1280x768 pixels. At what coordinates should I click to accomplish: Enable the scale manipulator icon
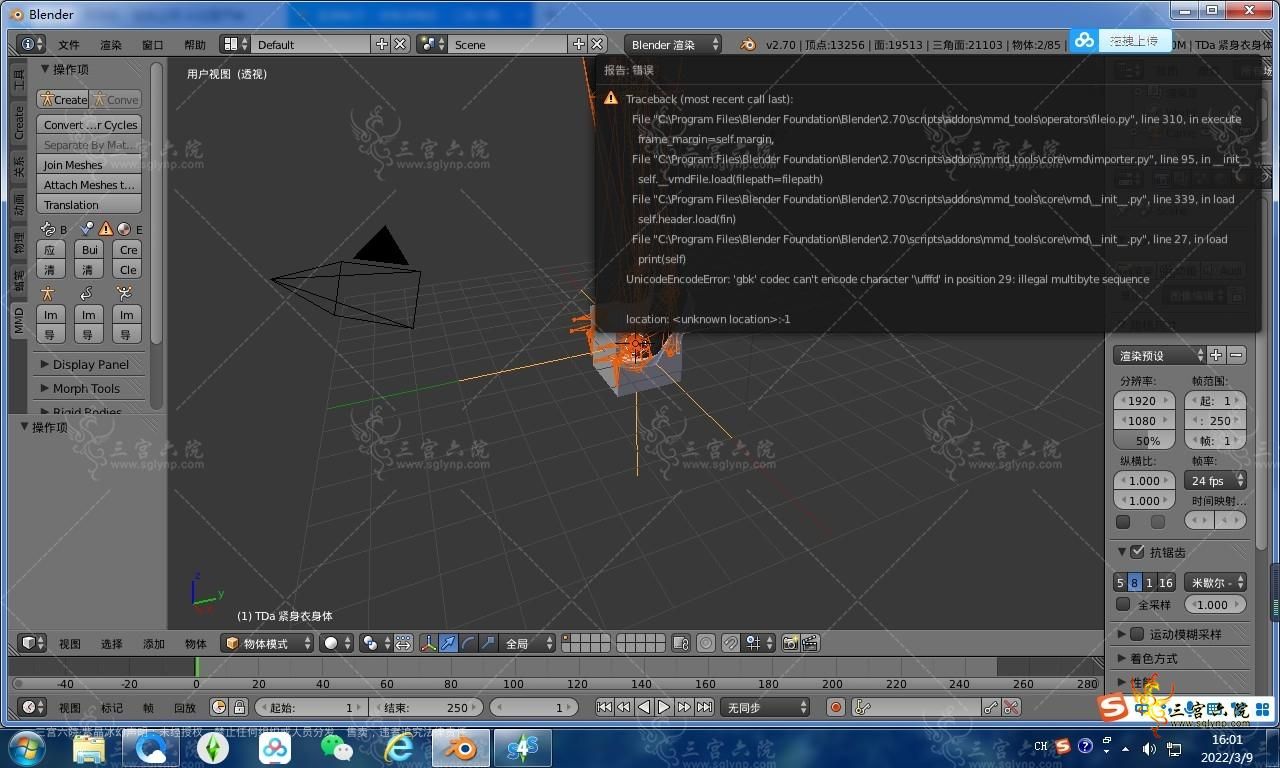(488, 643)
